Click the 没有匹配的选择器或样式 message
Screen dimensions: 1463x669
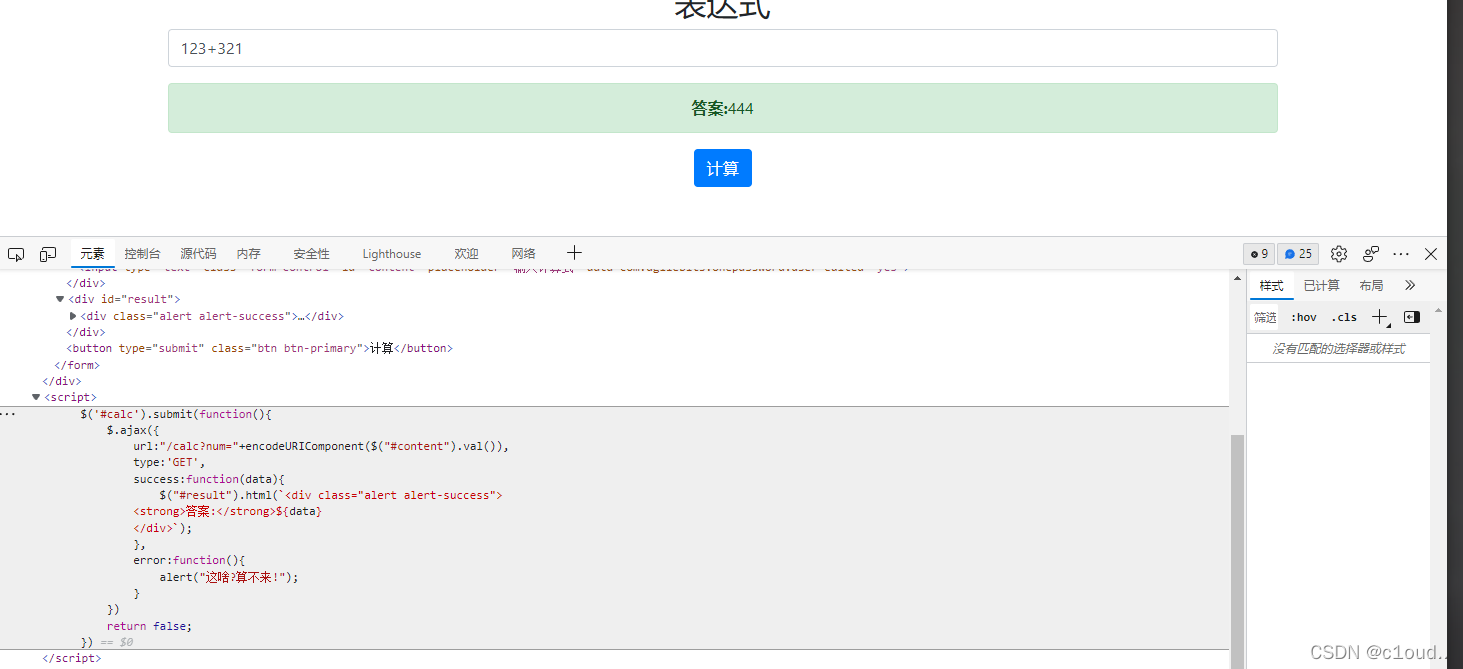pyautogui.click(x=1338, y=349)
